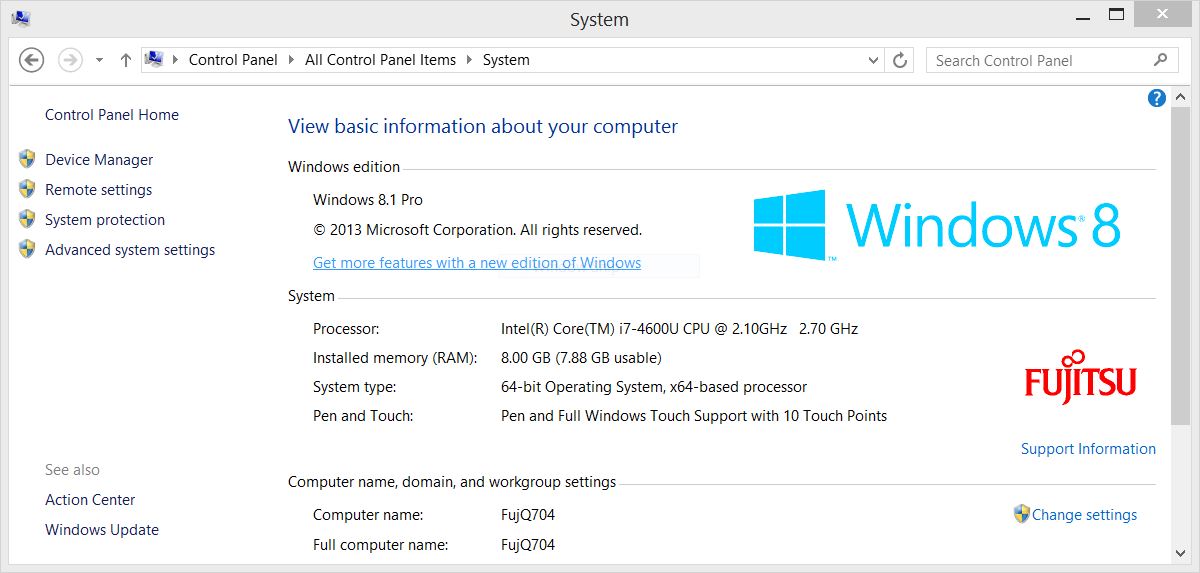Click the shield icon beside Change settings

coord(1022,514)
